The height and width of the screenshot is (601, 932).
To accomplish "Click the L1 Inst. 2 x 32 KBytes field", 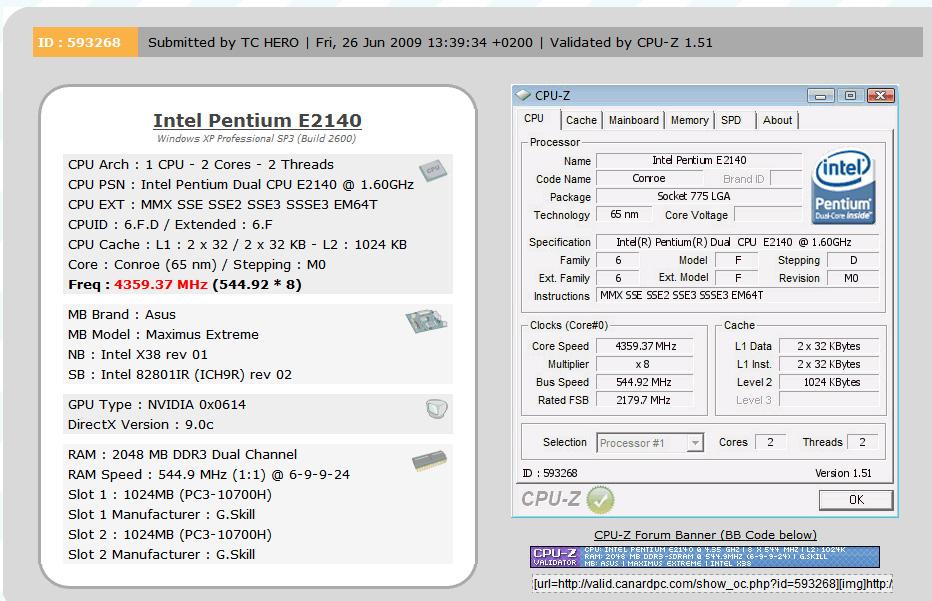I will [x=829, y=364].
